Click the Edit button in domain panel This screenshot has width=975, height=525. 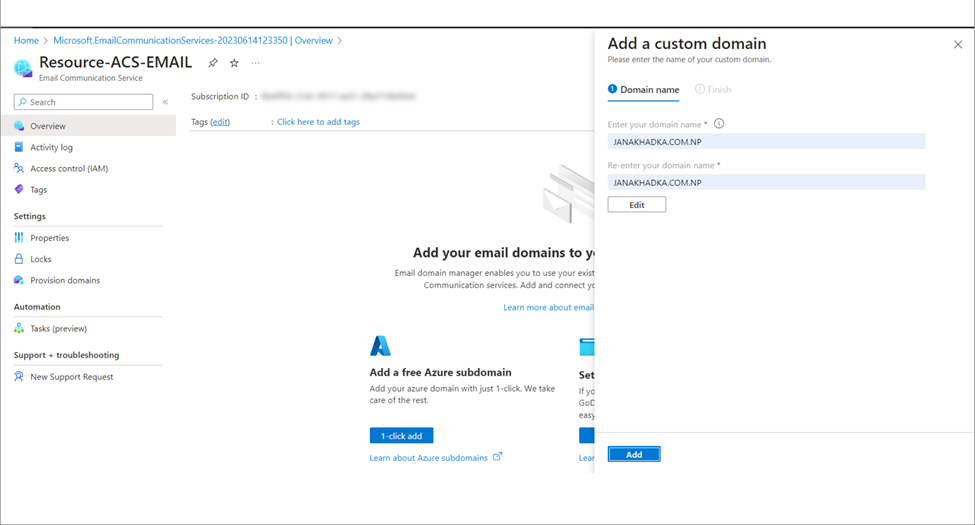tap(637, 205)
